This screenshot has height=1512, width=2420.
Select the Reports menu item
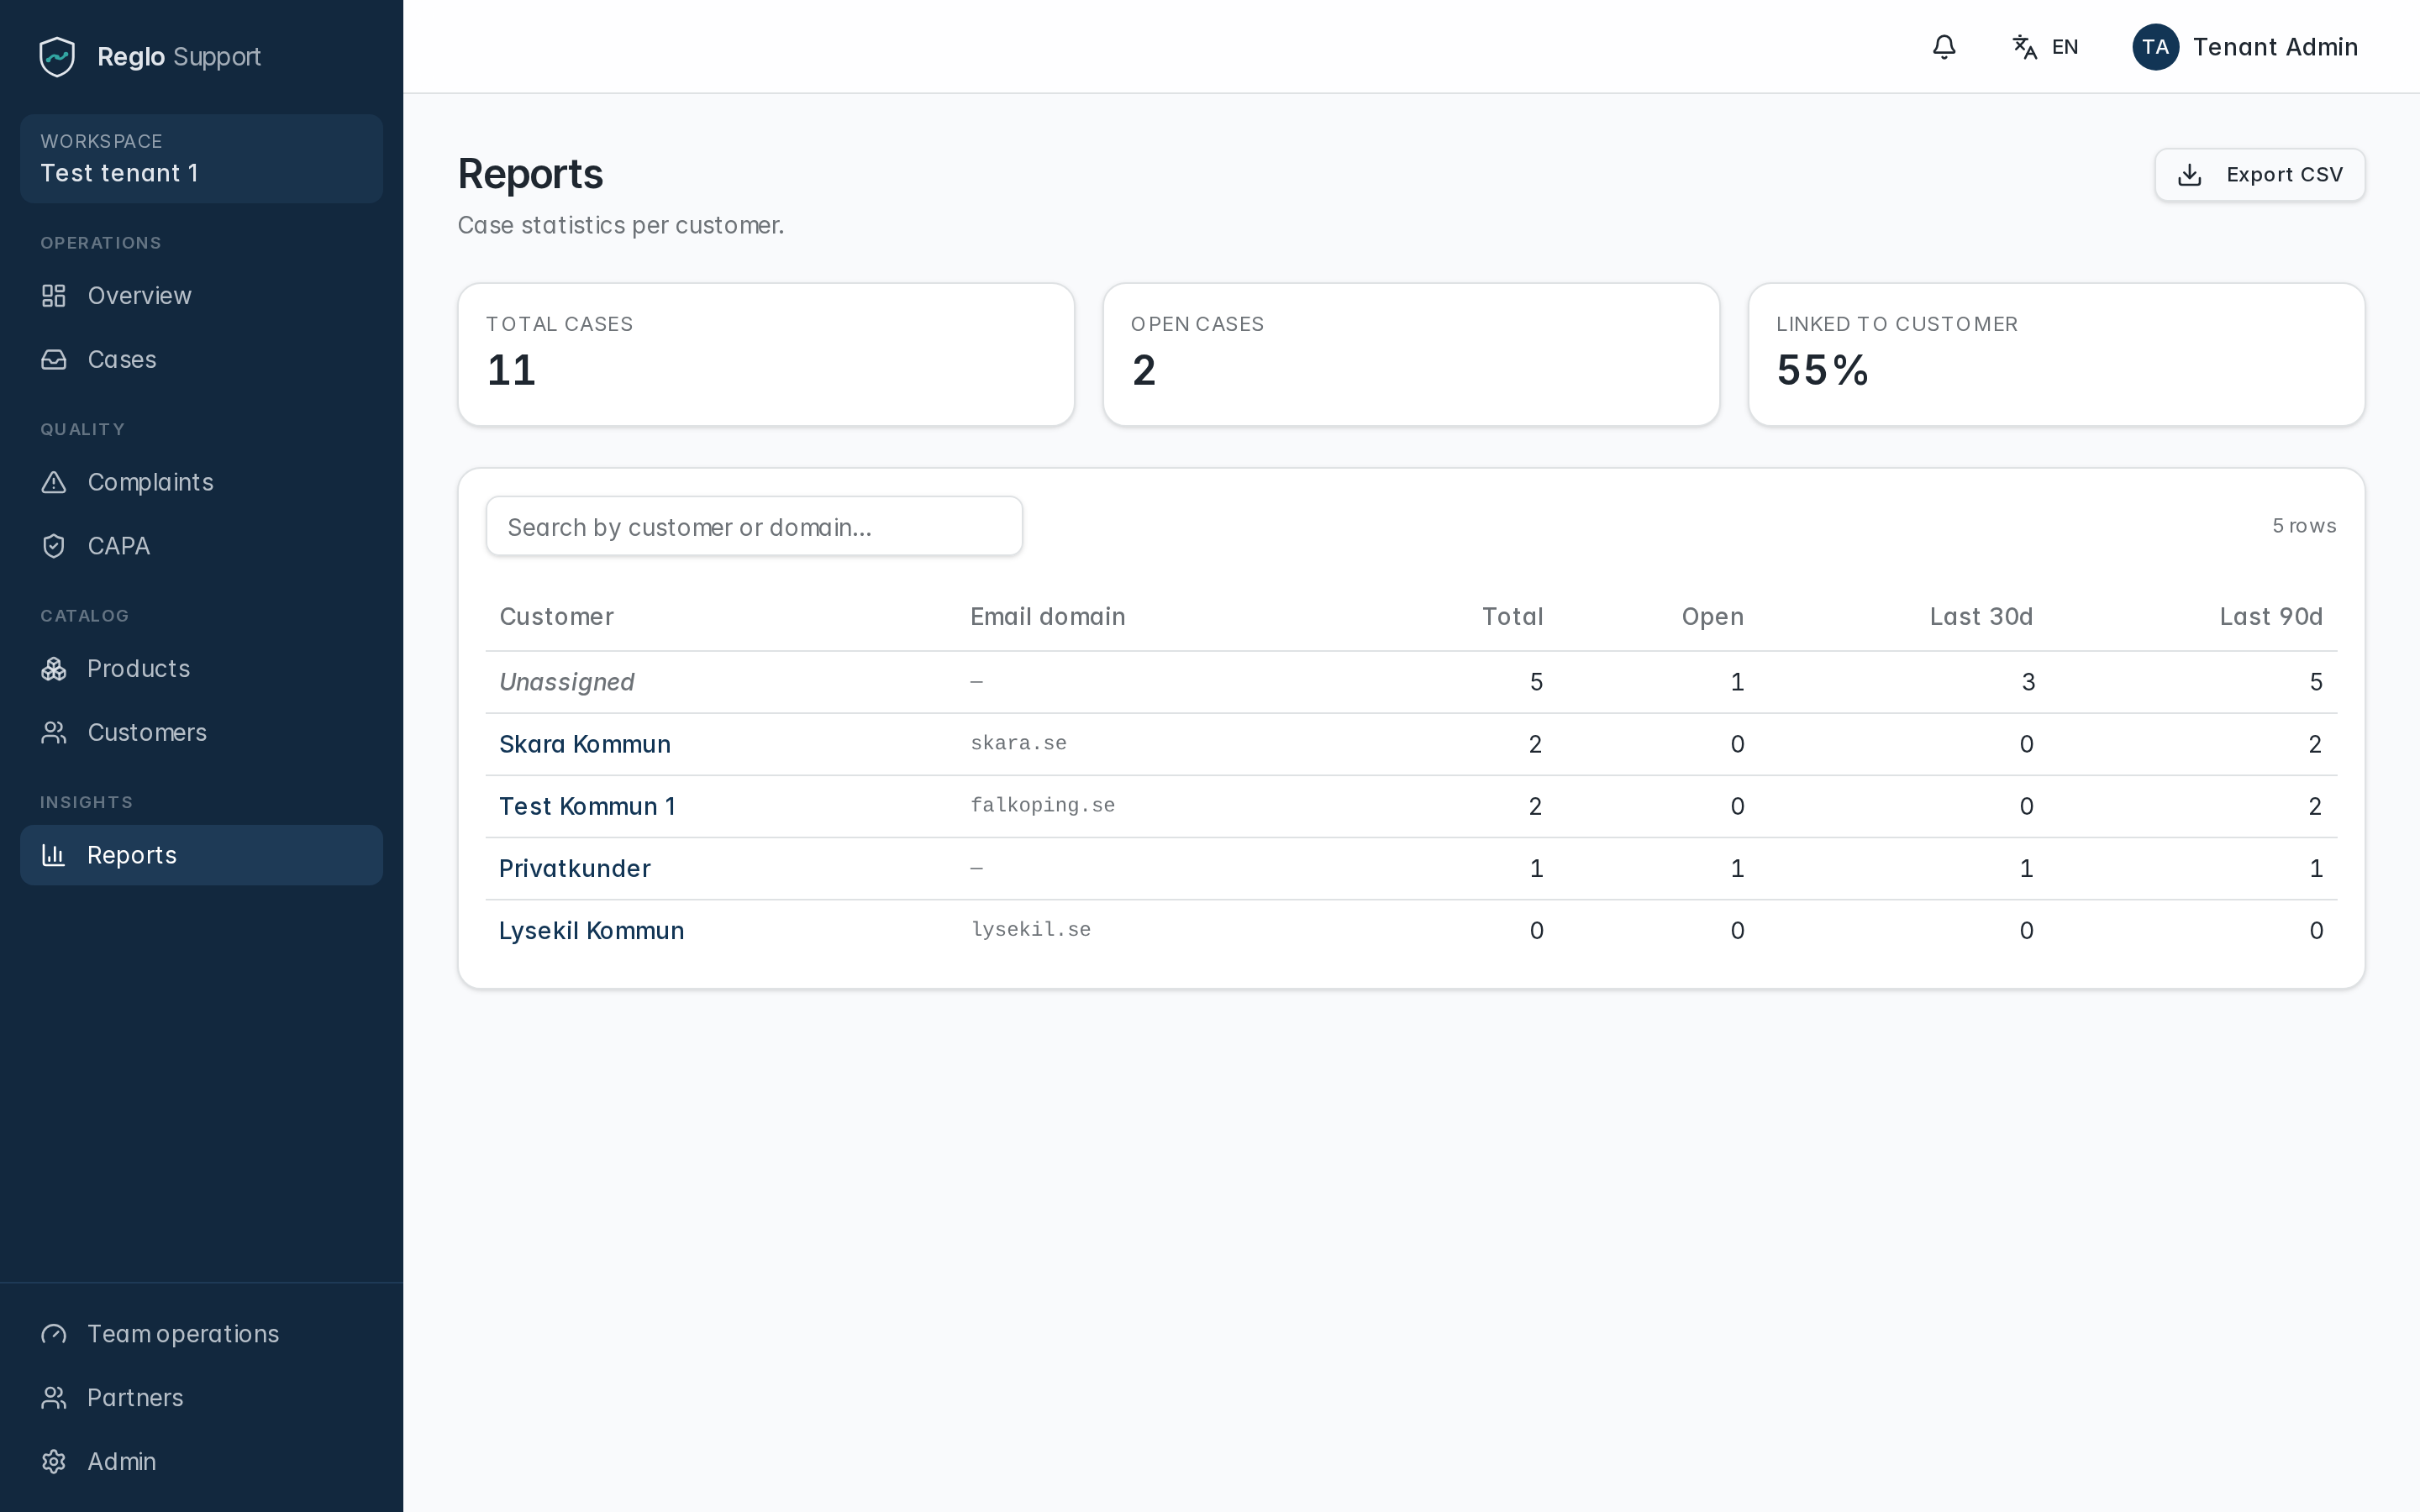coord(201,855)
